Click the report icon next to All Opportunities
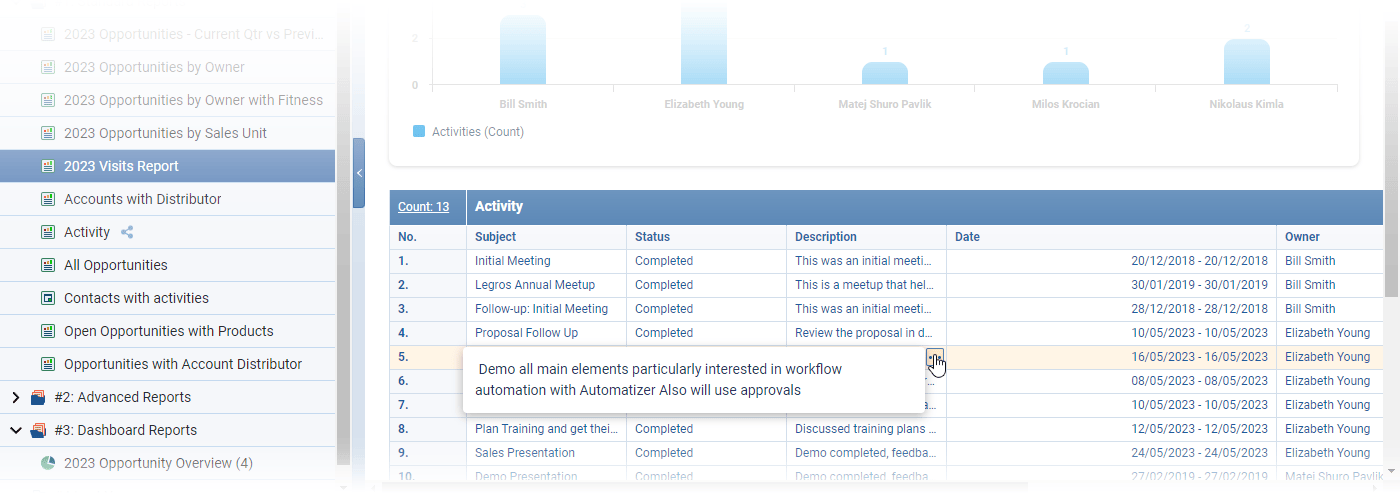This screenshot has height=493, width=1400. coord(47,265)
